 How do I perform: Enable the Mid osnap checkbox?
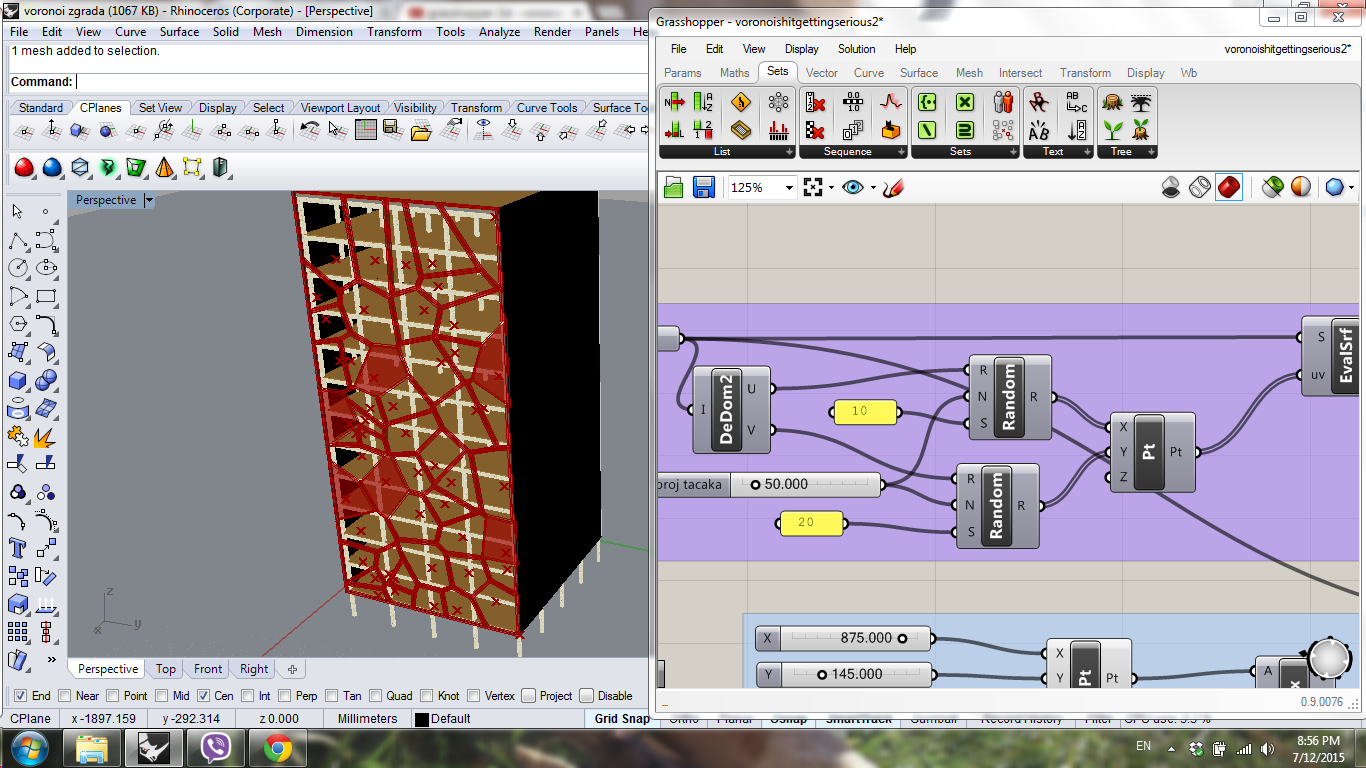click(x=161, y=696)
